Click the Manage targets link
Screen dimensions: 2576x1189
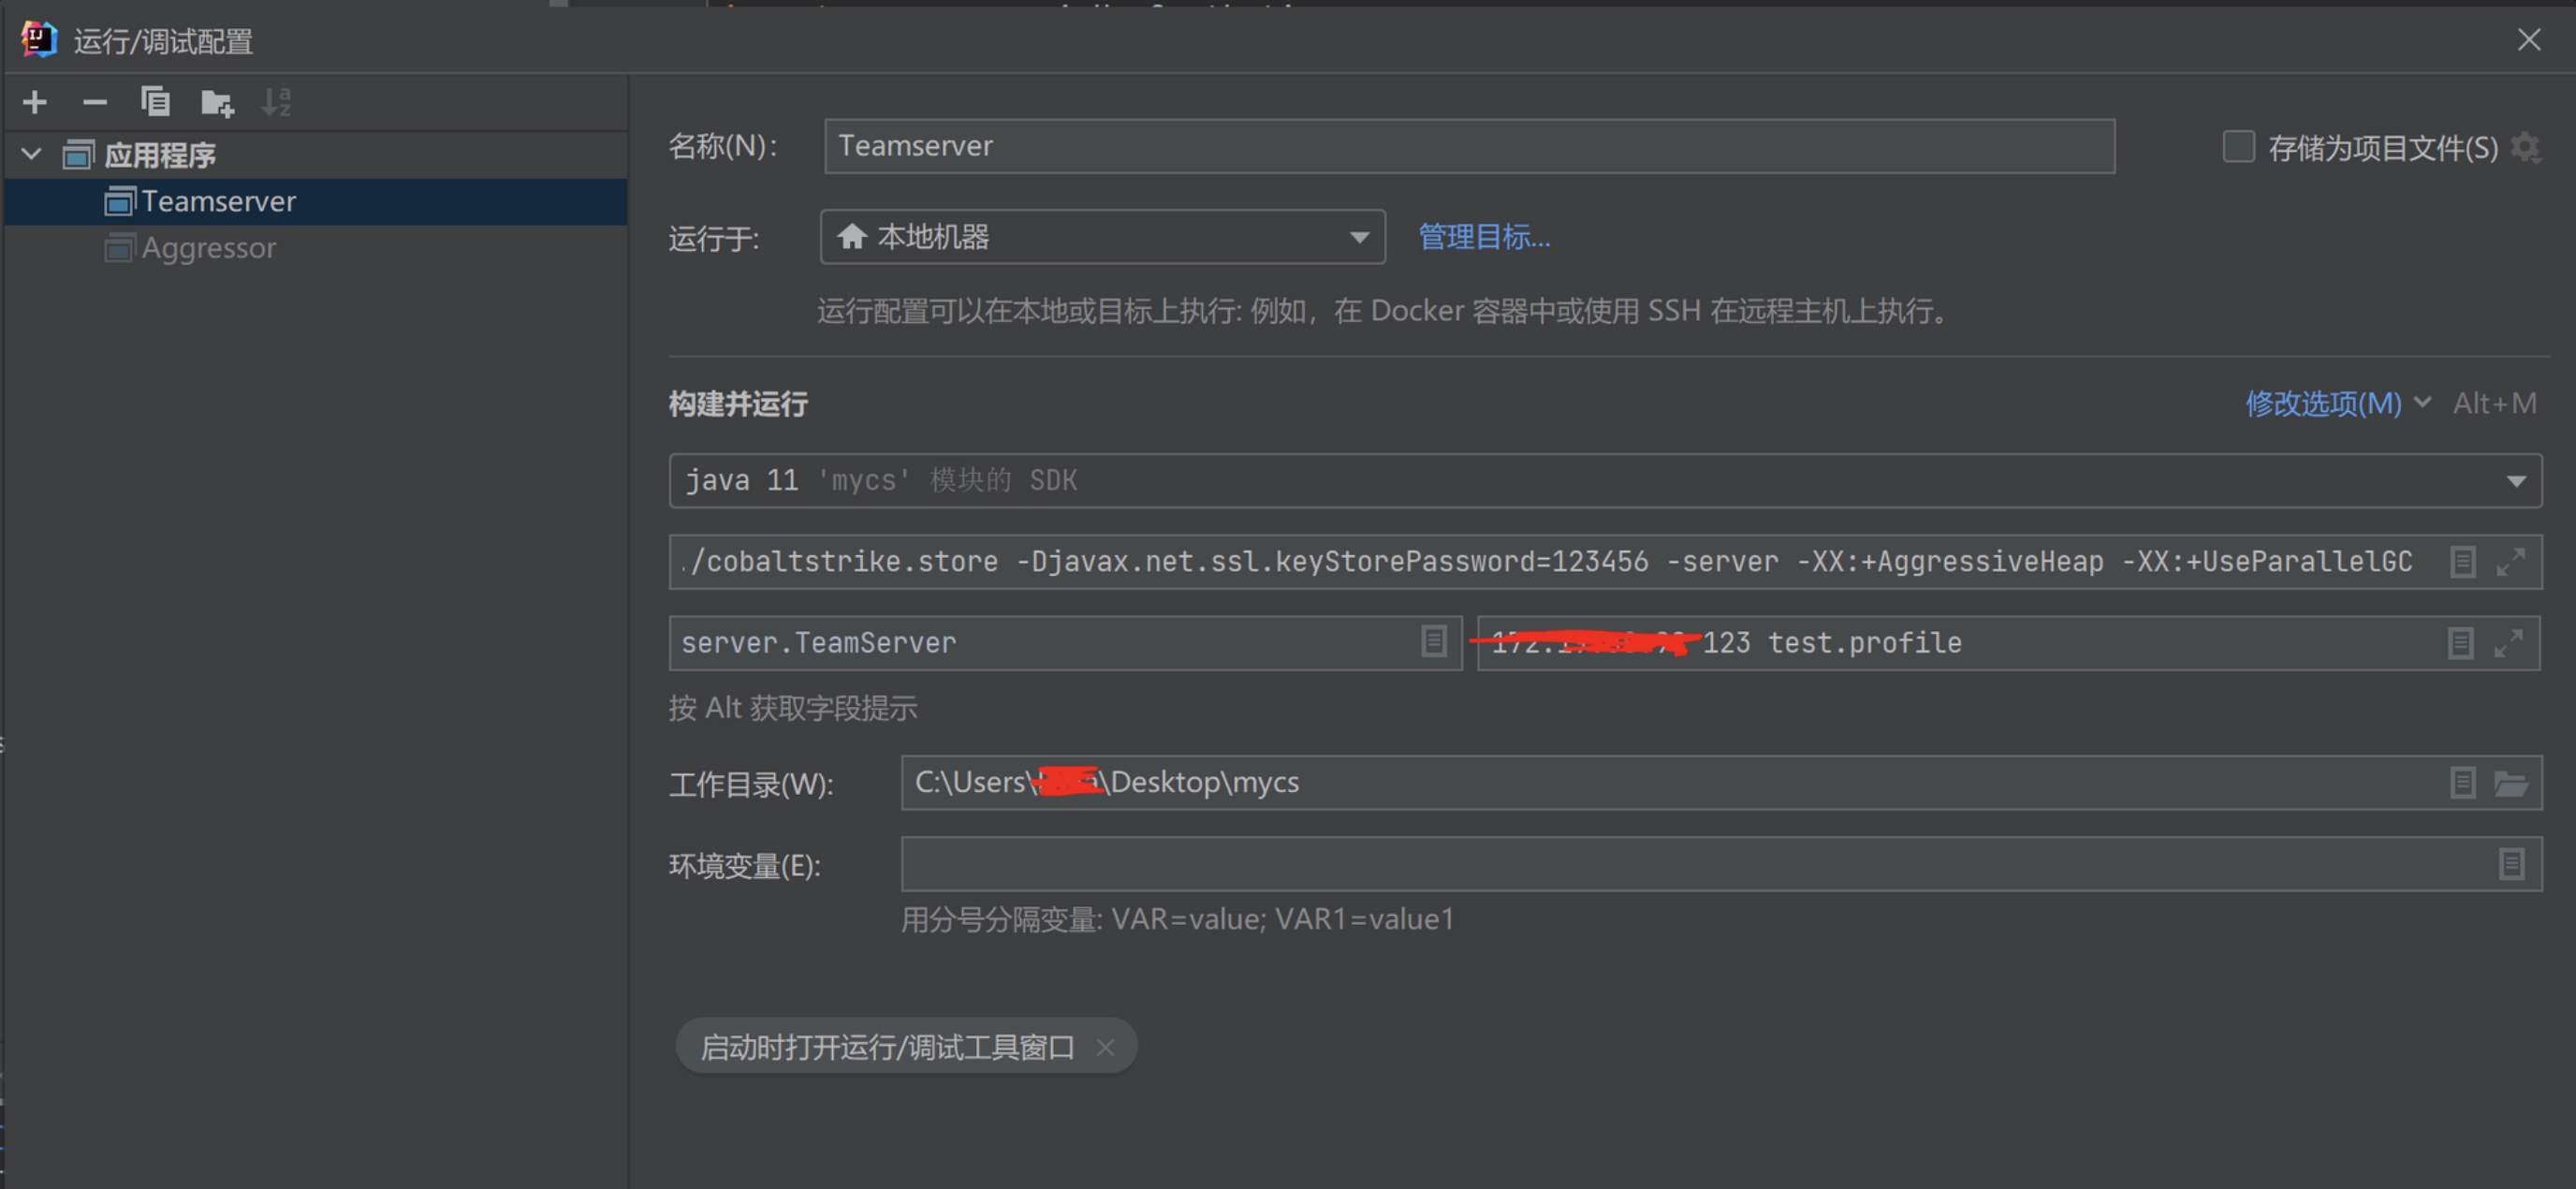(1484, 237)
